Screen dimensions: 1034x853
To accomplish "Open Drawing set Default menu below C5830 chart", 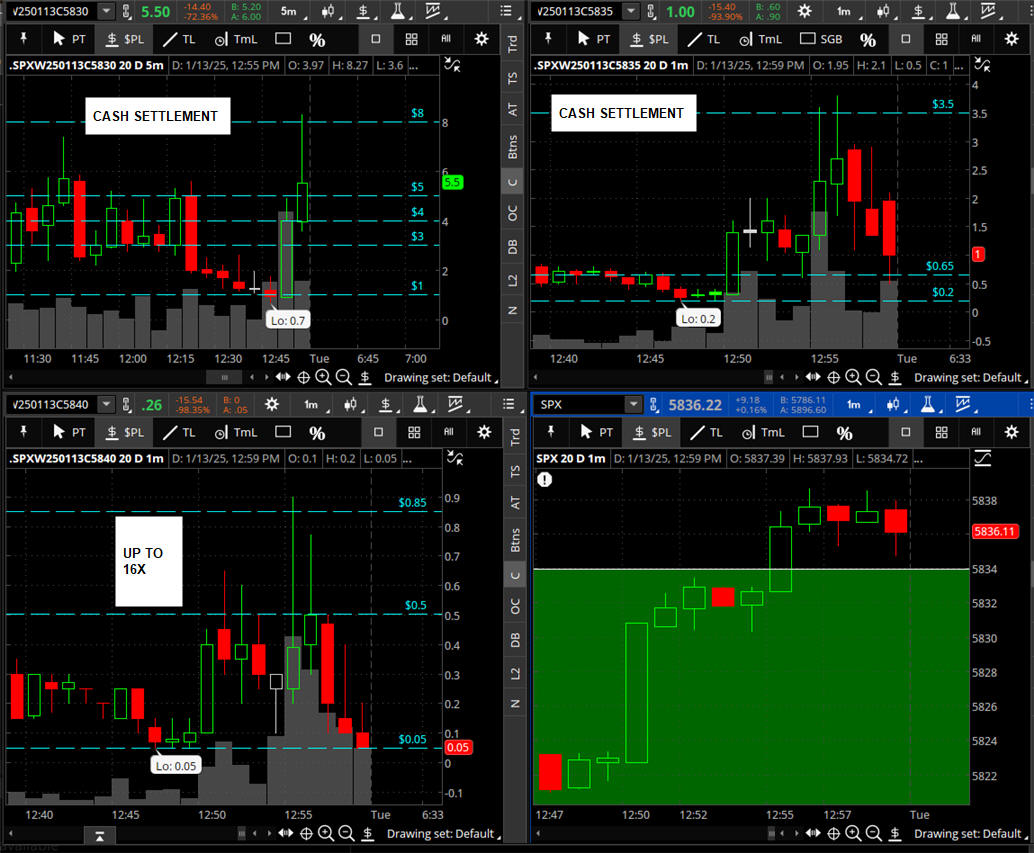I will 441,378.
